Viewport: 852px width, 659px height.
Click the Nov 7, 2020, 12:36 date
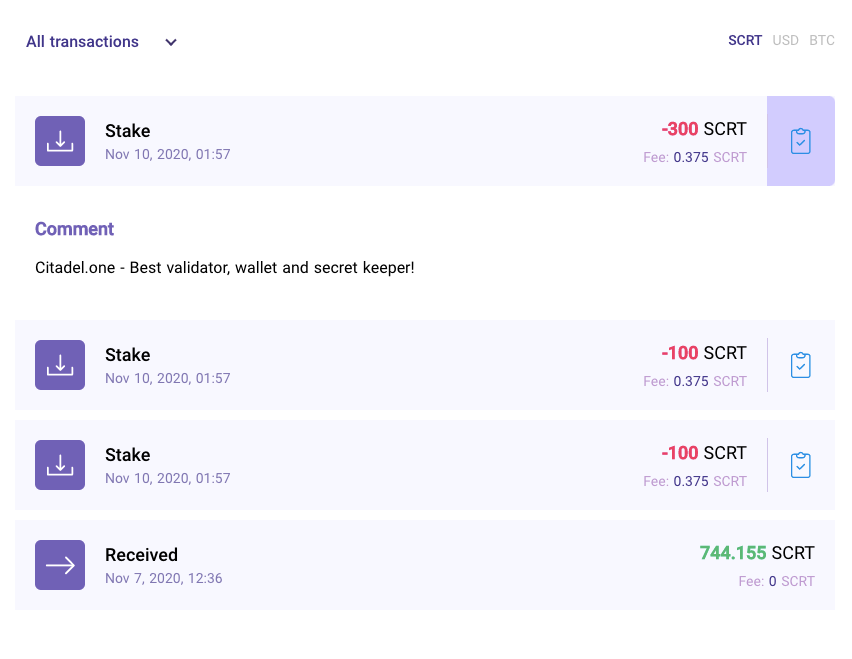[164, 579]
